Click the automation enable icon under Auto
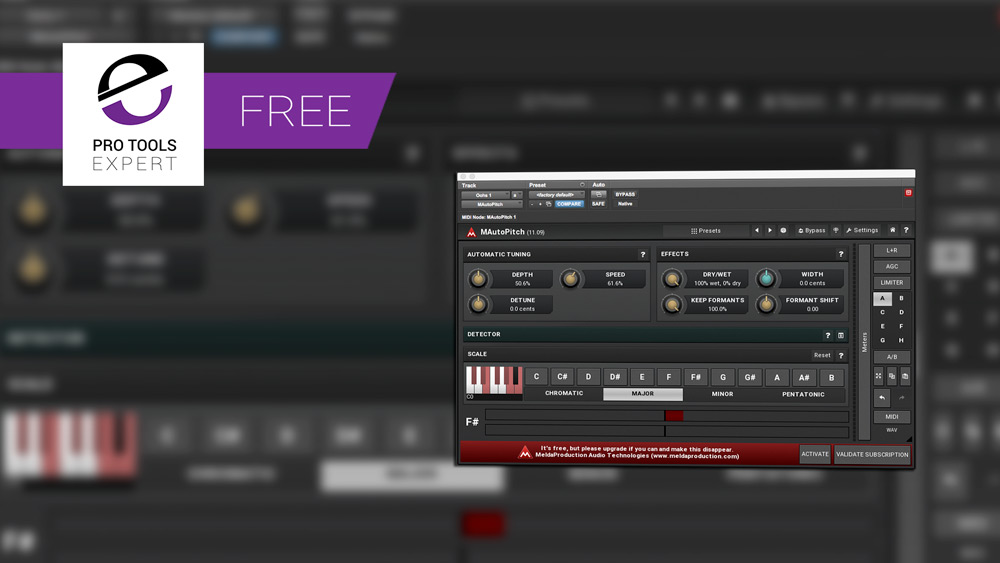The width and height of the screenshot is (1000, 563). [x=598, y=194]
